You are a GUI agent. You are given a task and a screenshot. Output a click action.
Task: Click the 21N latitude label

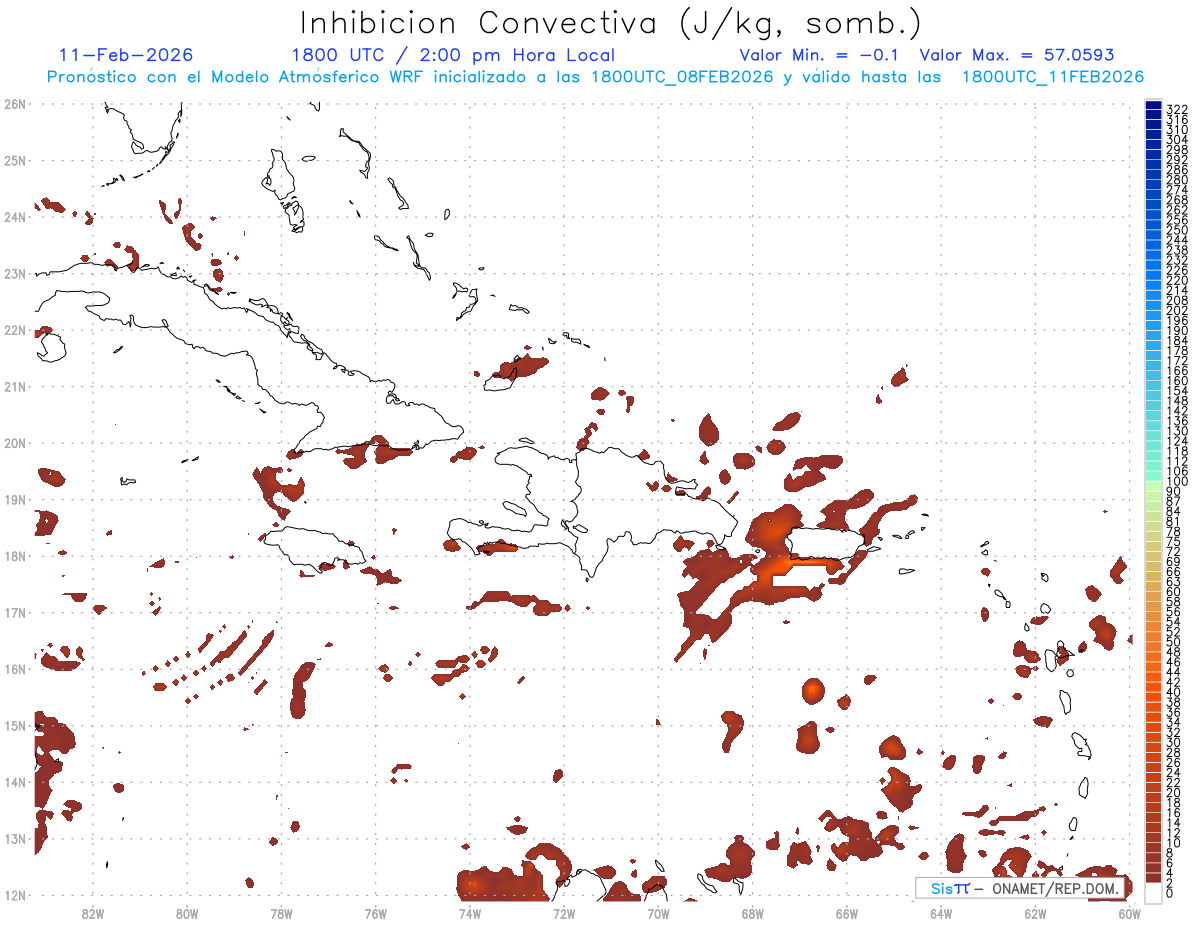14,386
